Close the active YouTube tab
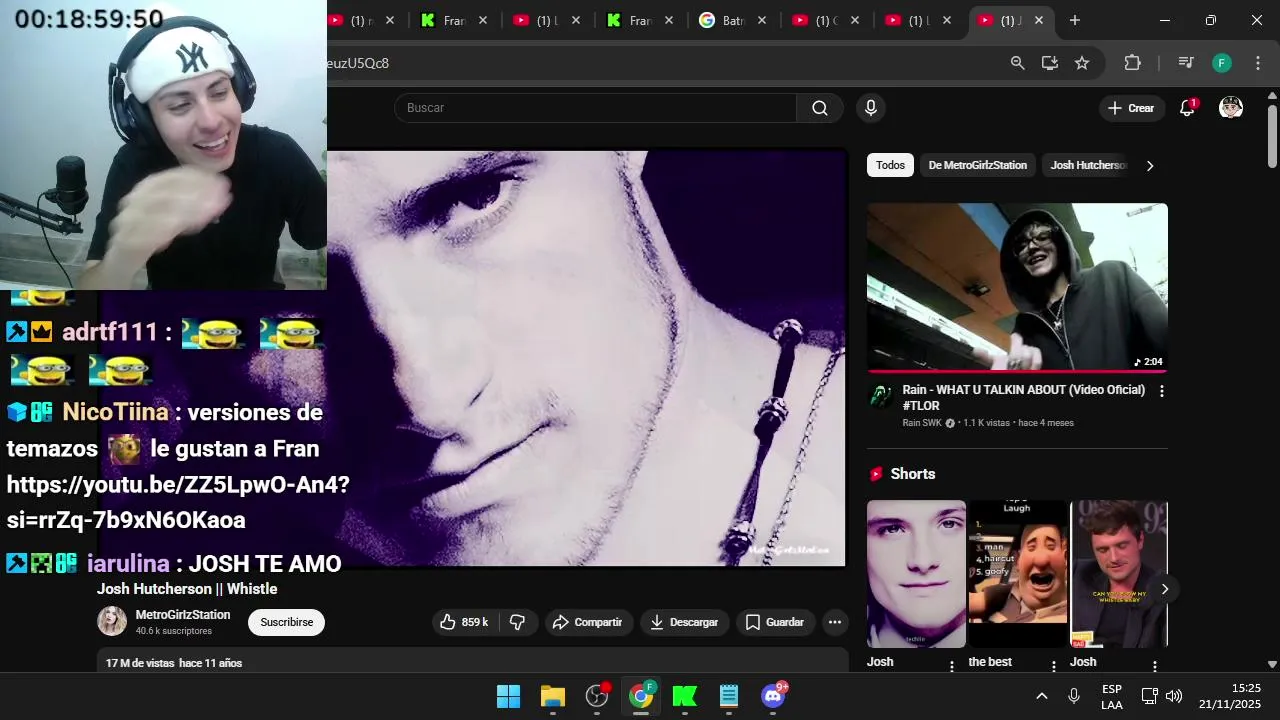The width and height of the screenshot is (1280, 720). point(1038,20)
